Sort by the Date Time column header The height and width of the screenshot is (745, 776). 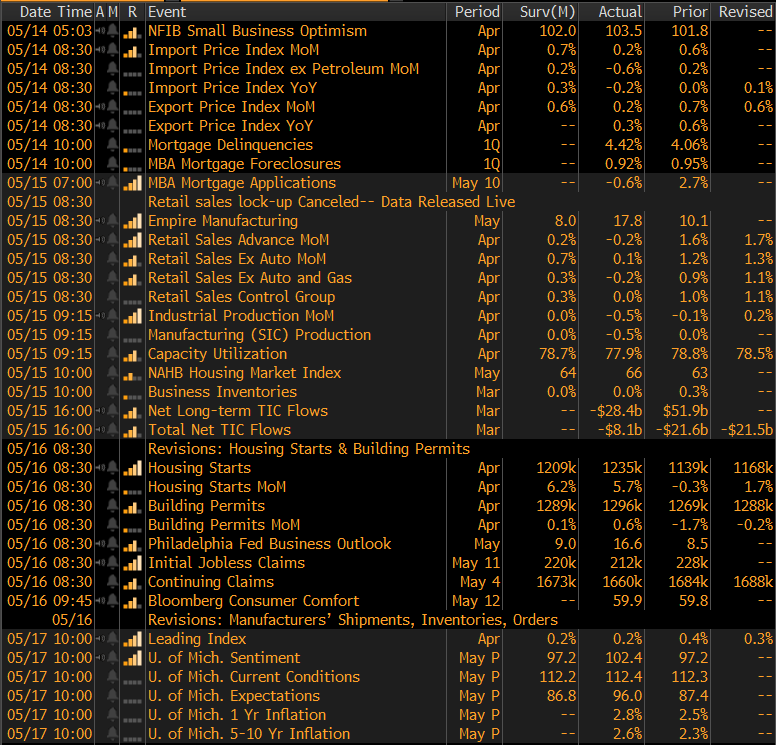48,11
